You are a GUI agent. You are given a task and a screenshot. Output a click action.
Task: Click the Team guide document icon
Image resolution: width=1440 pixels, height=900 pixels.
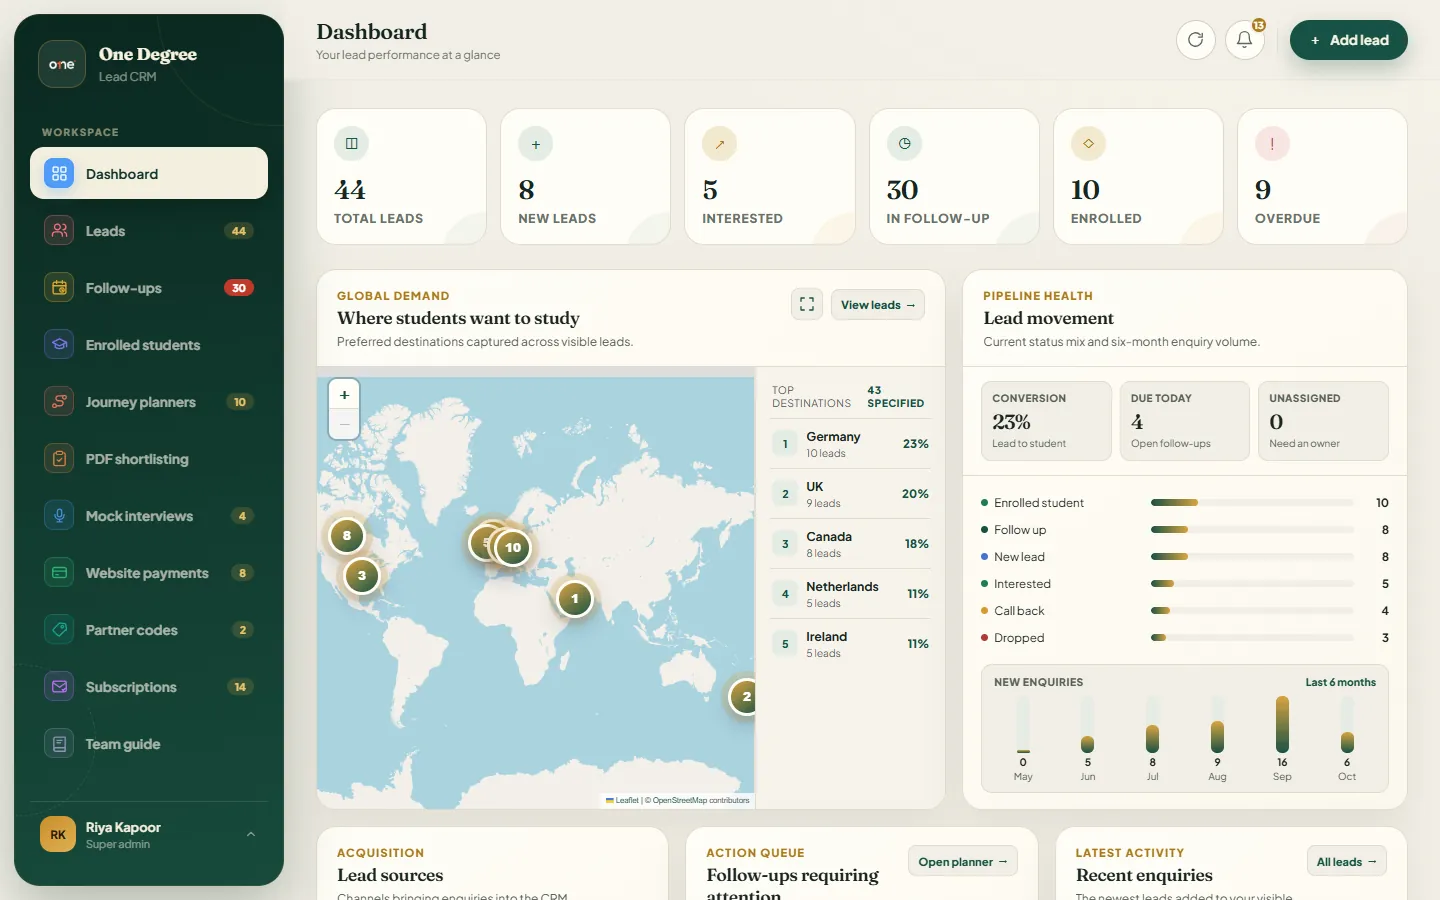click(59, 743)
